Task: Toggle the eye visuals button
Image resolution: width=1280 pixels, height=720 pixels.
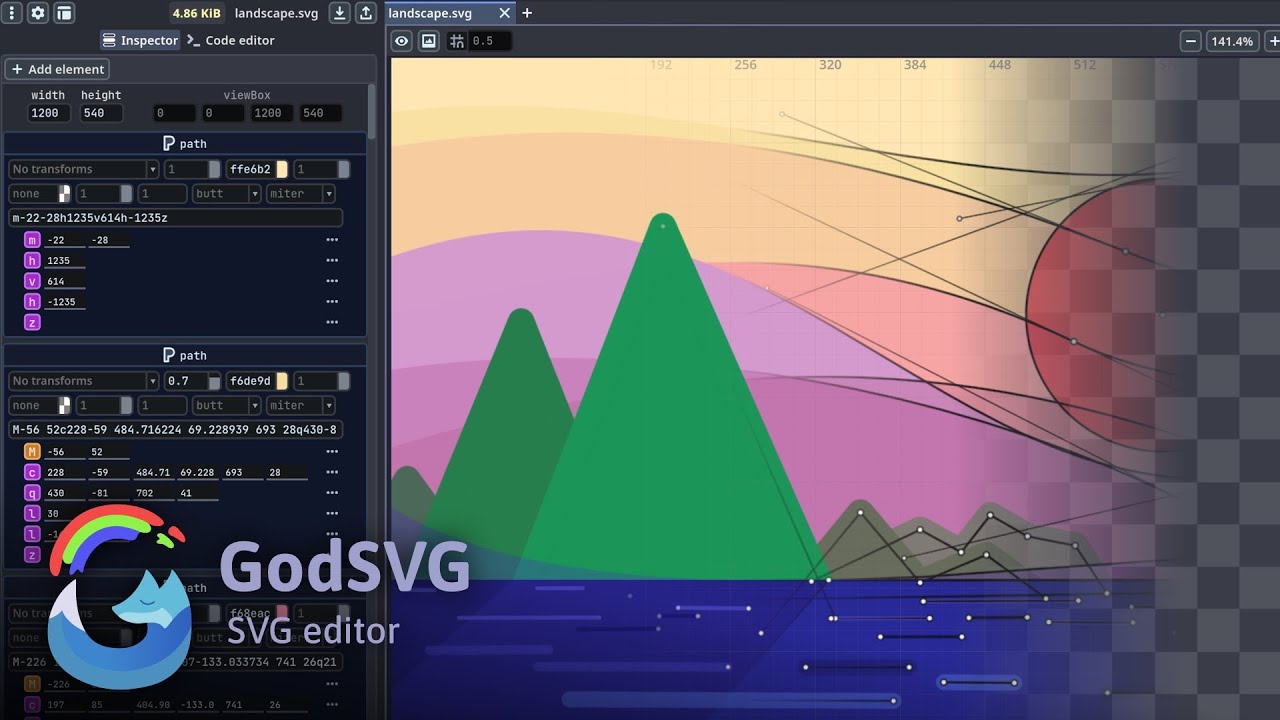Action: click(x=401, y=41)
